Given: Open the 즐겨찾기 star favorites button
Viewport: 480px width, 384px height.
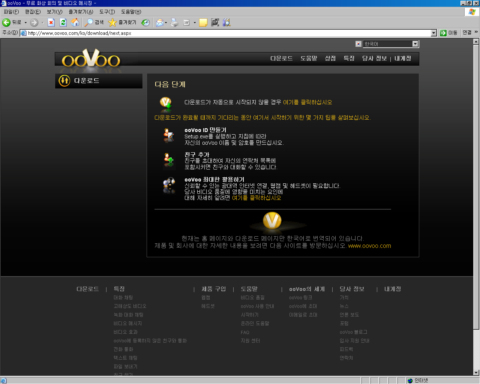Looking at the screenshot, I should click(122, 22).
